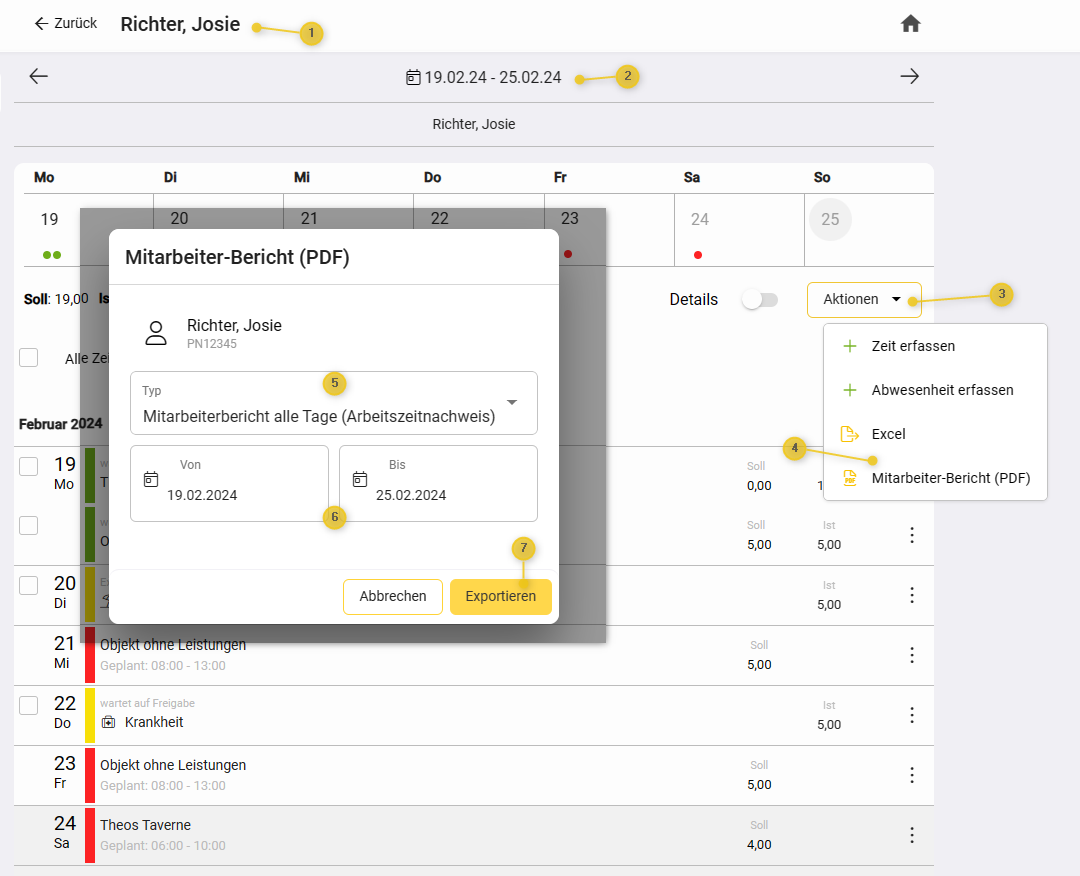This screenshot has width=1080, height=876.
Task: Click calendar icon in Von field
Action: (x=151, y=479)
